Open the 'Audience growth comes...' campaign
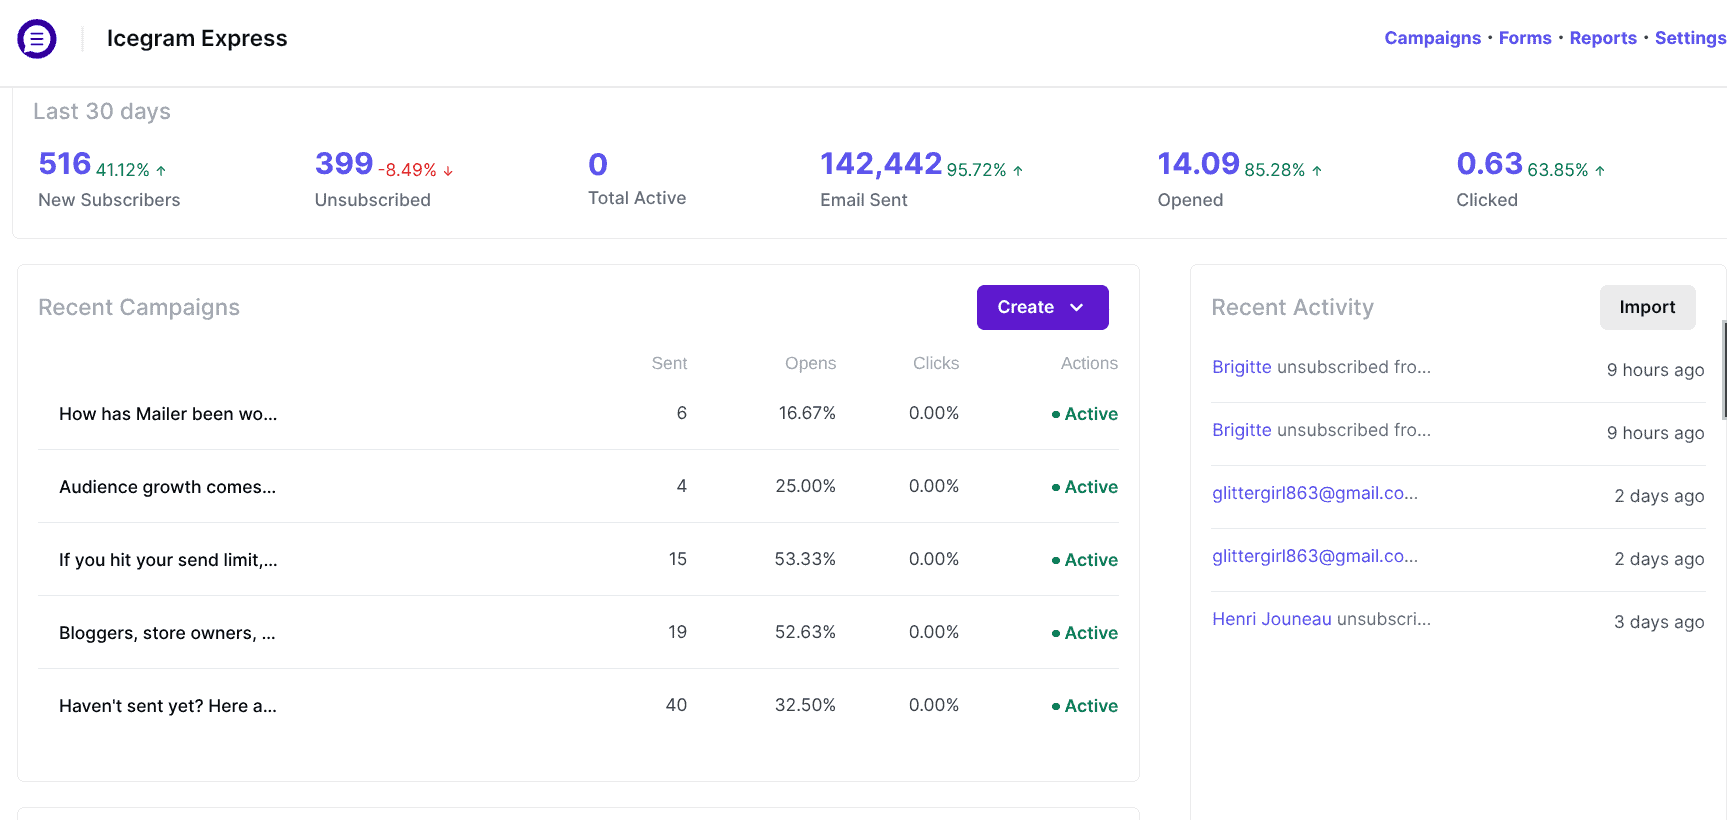 (x=167, y=487)
